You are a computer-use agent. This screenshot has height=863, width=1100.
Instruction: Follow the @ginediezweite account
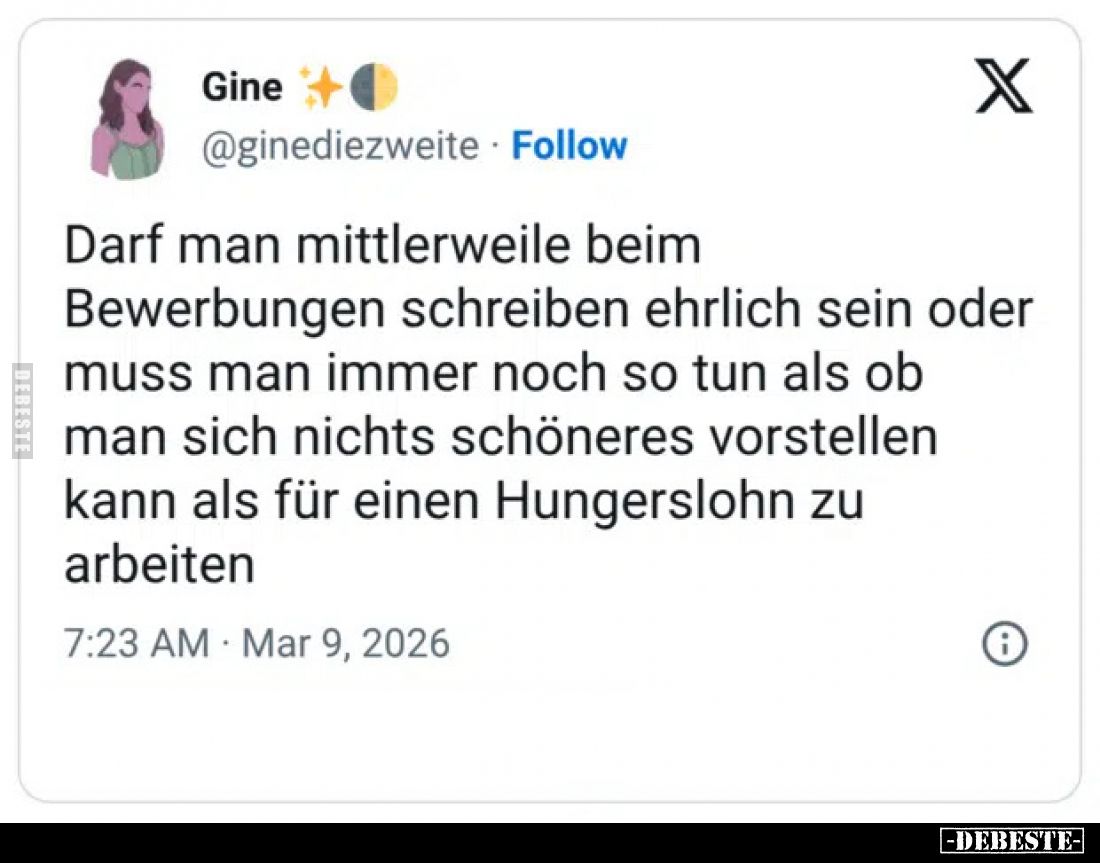569,146
